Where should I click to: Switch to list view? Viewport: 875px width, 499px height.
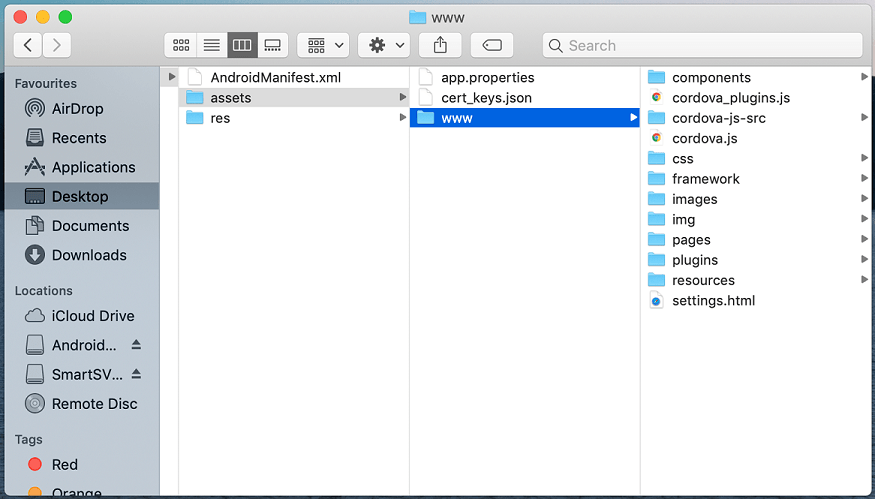211,45
